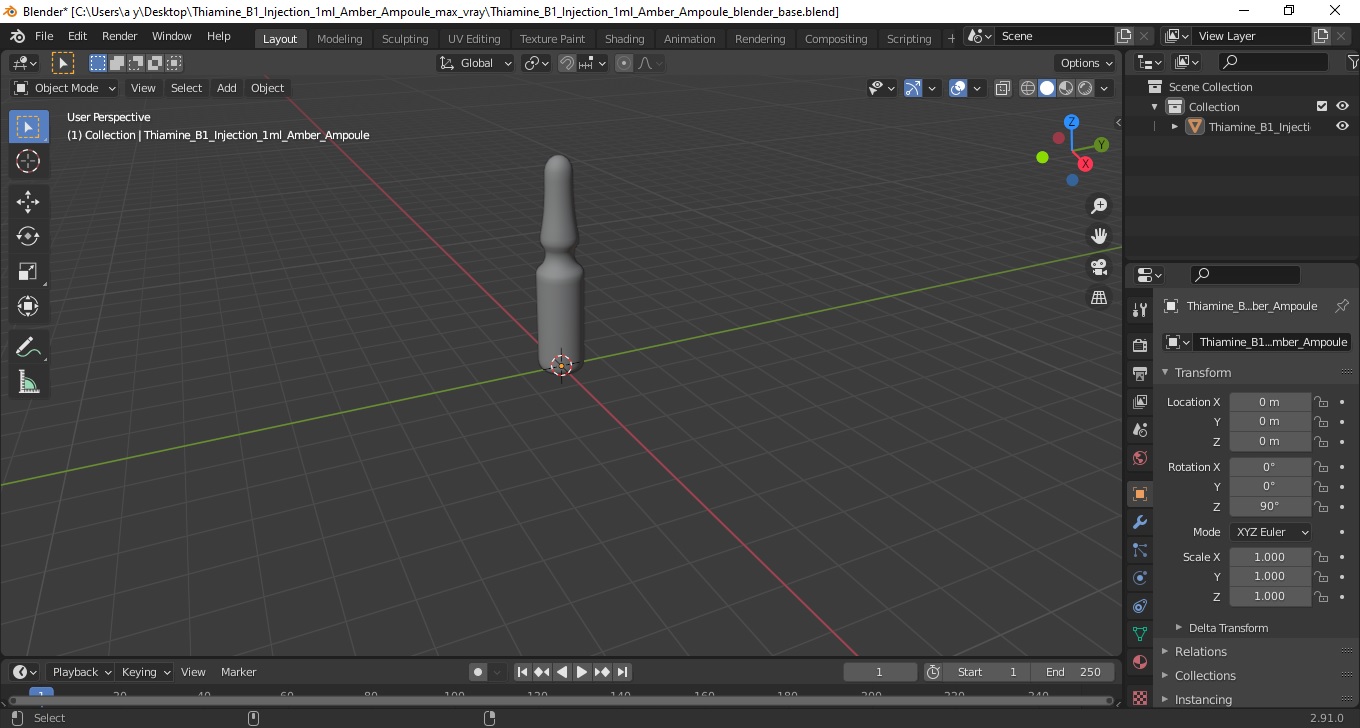Jump to the end frame
Viewport: 1360px width, 728px height.
click(622, 672)
